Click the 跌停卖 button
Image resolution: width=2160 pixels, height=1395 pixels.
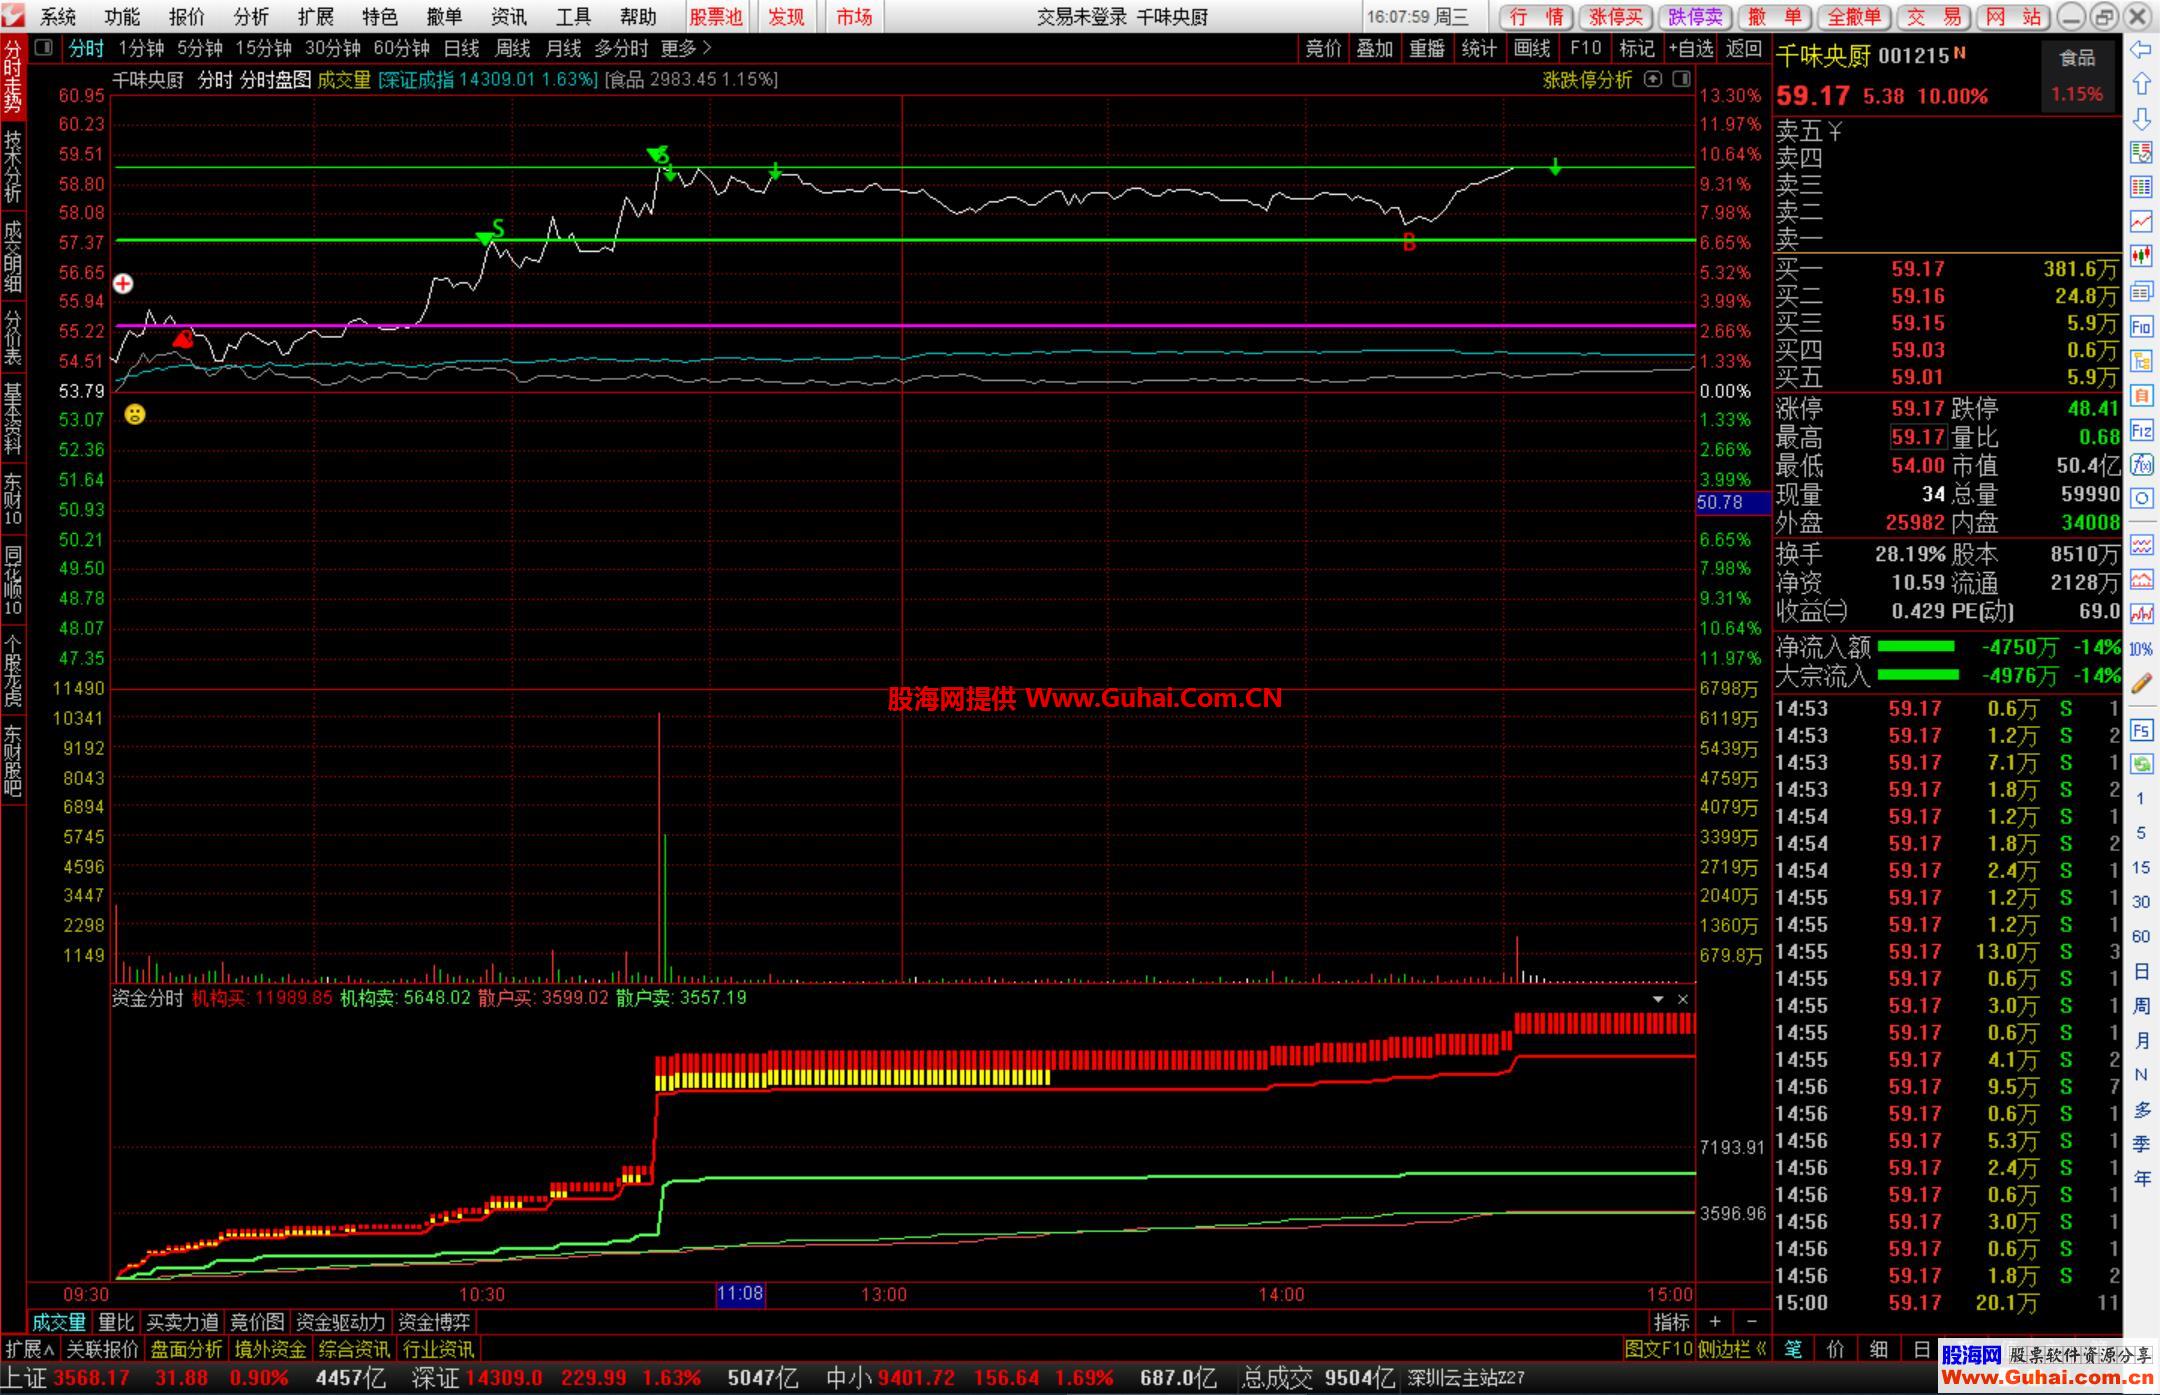coord(1696,17)
